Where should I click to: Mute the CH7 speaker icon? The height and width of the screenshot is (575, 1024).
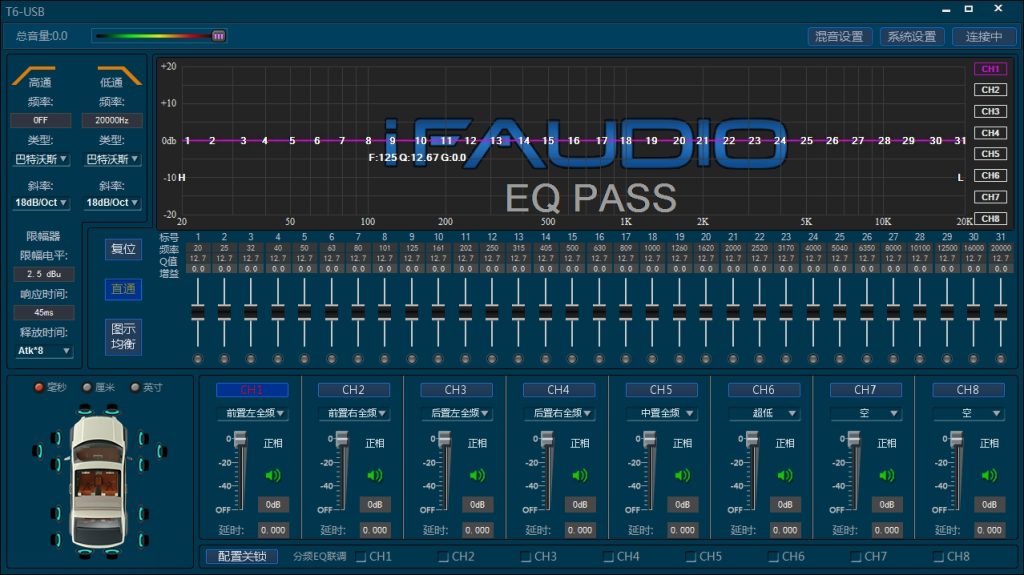coord(887,475)
